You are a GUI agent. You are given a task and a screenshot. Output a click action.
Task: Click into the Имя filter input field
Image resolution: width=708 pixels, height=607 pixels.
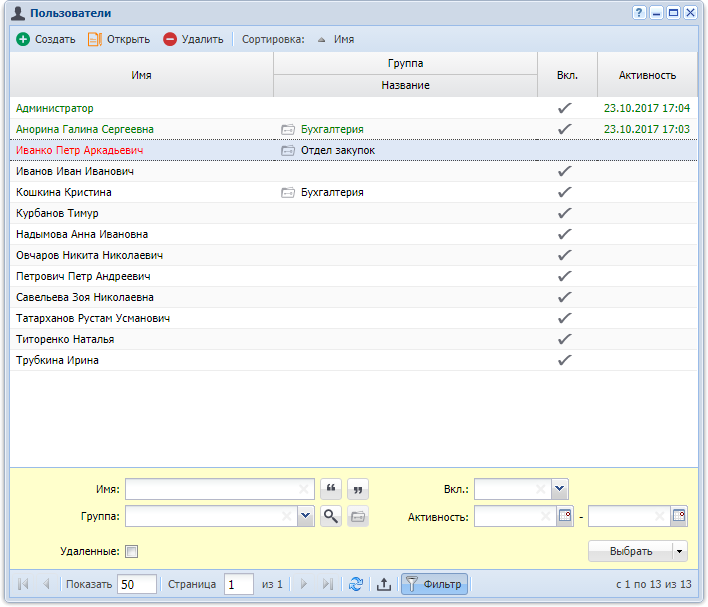[212, 489]
